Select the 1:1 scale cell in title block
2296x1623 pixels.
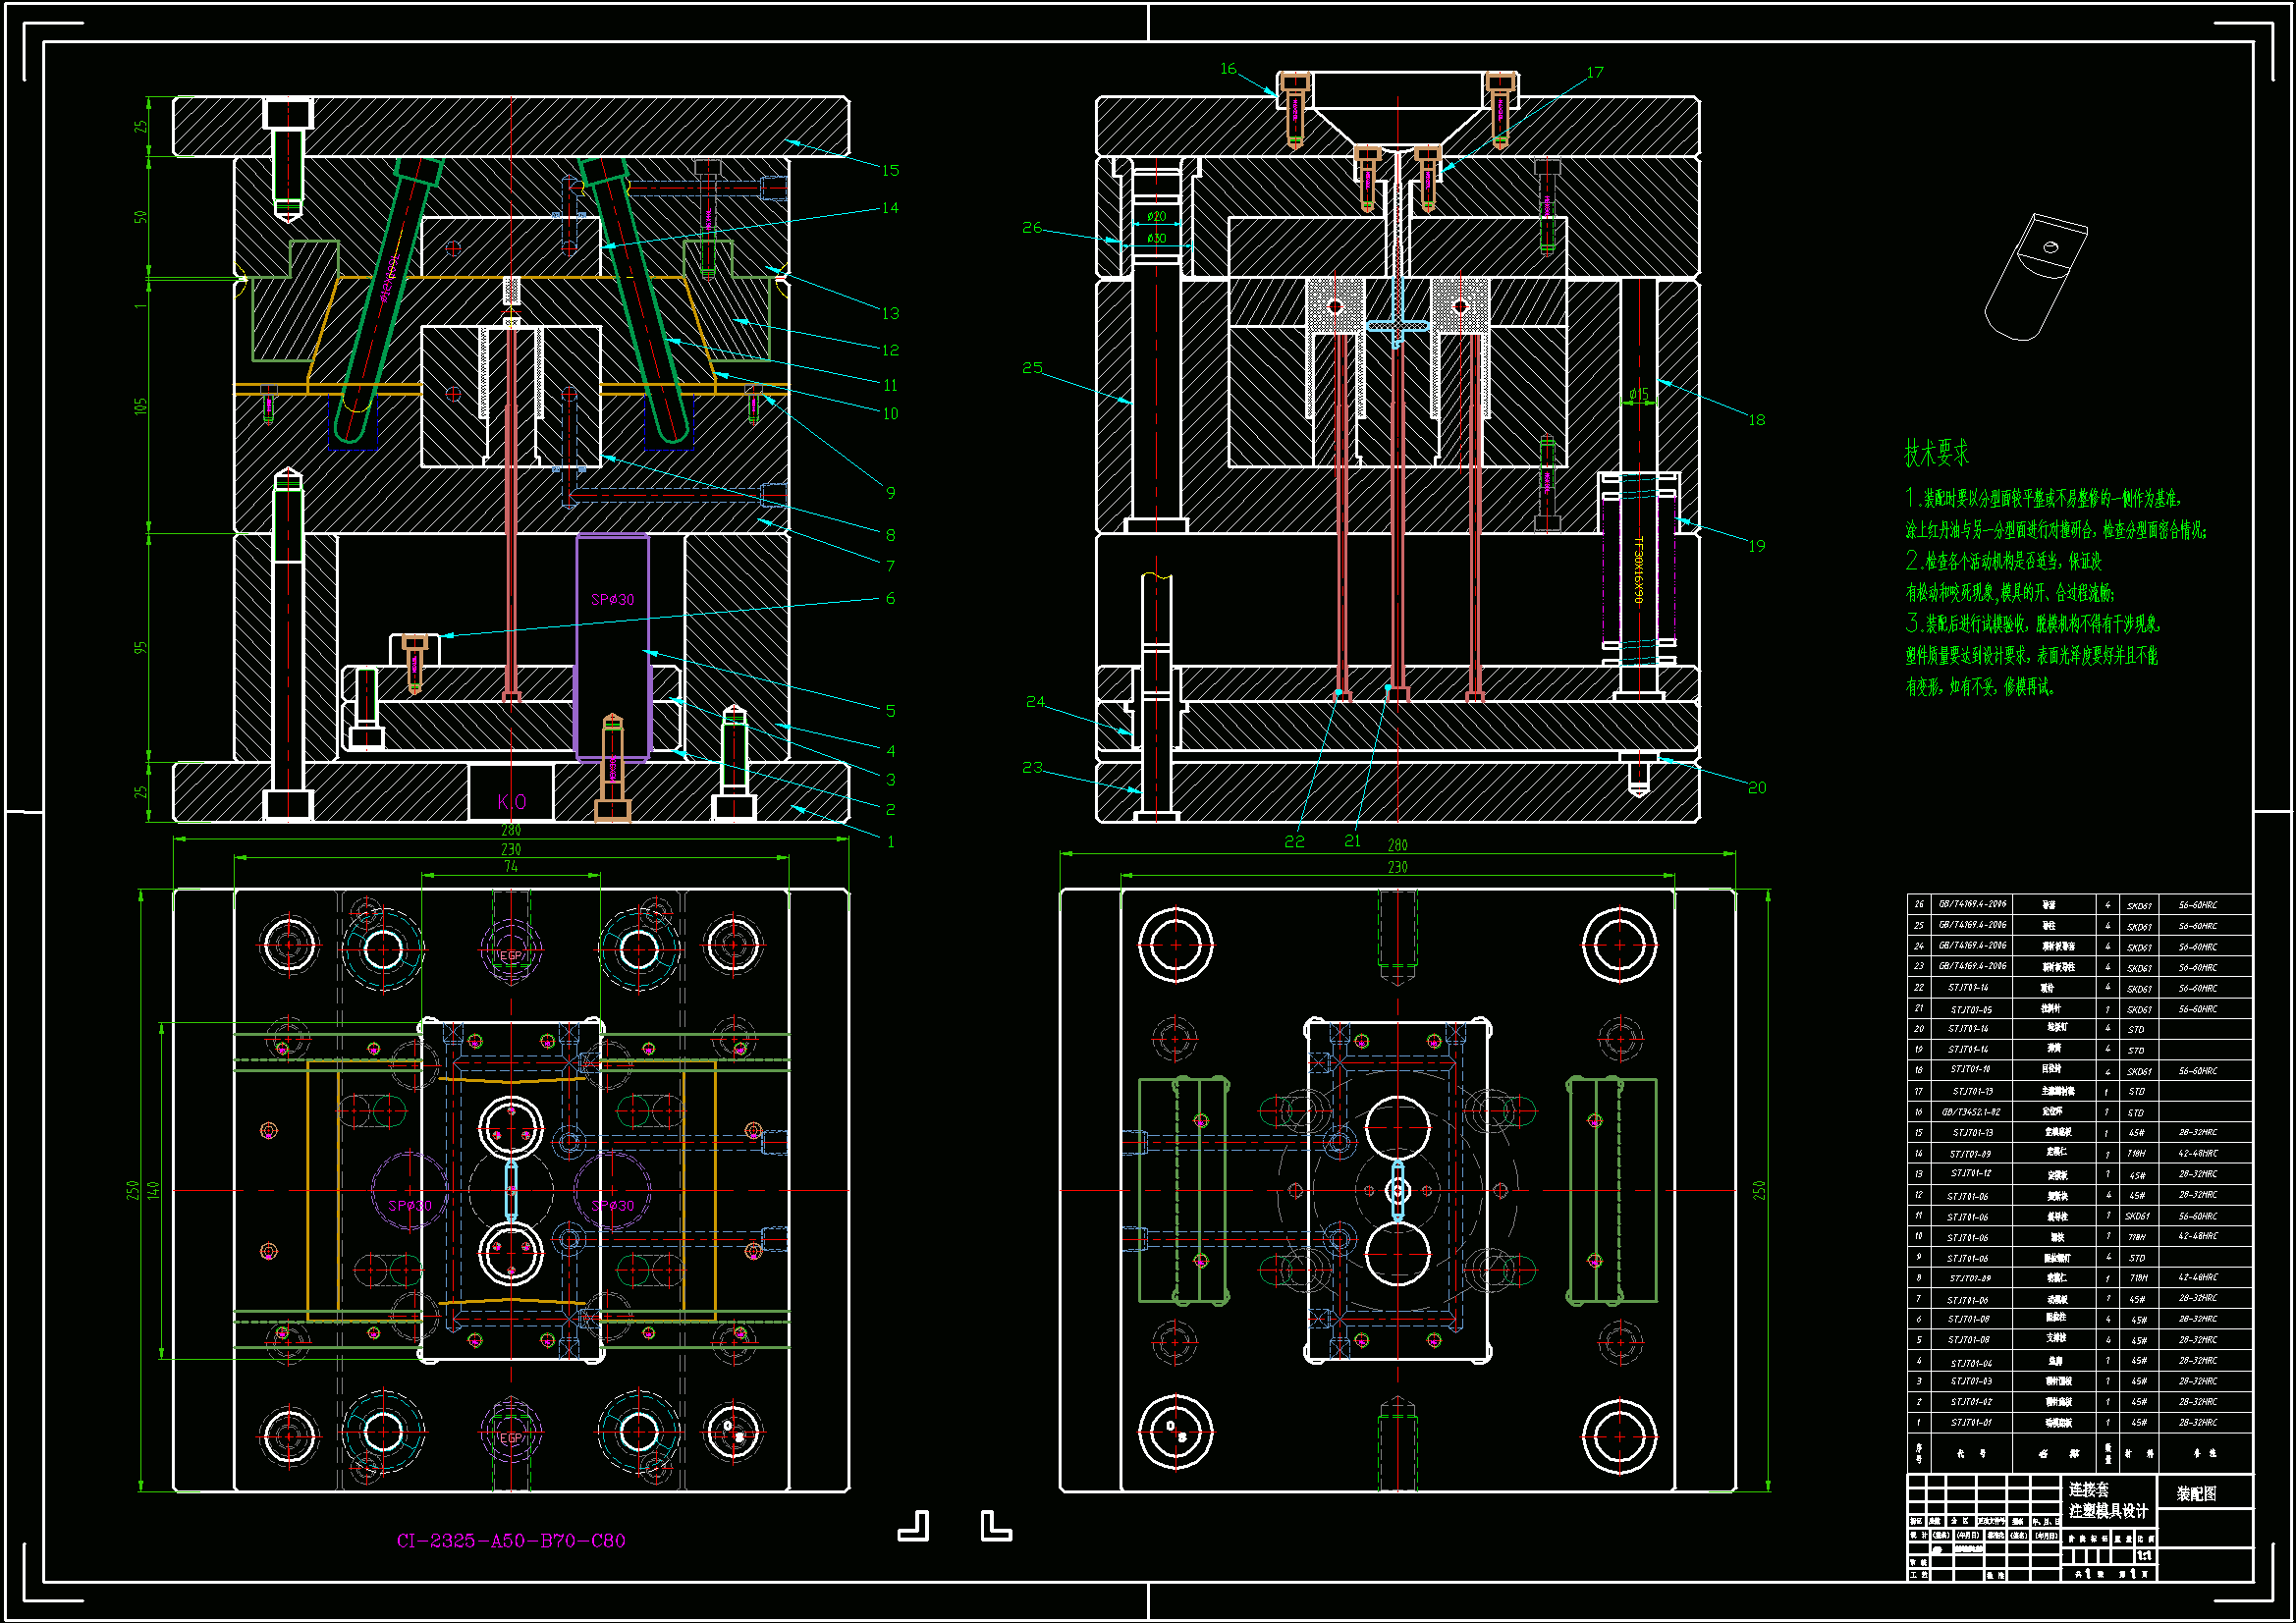tap(2144, 1556)
